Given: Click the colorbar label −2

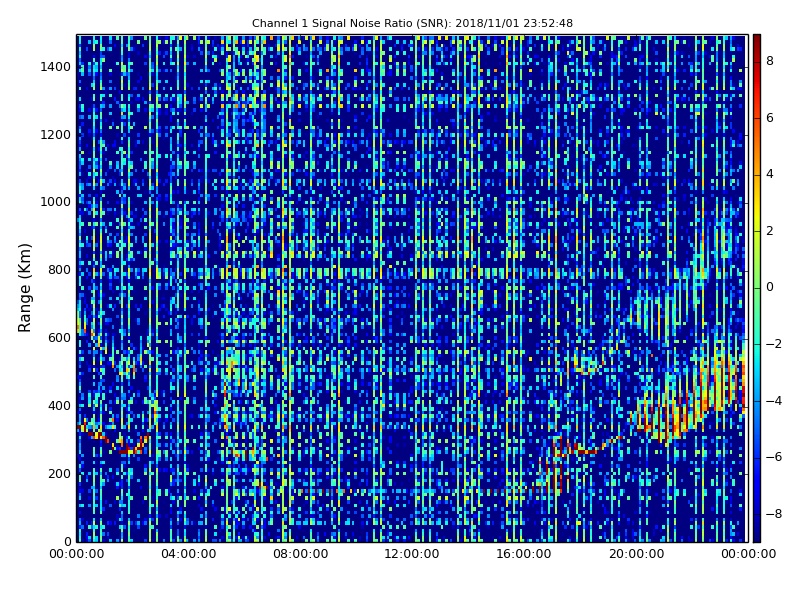Looking at the screenshot, I should click(x=773, y=344).
